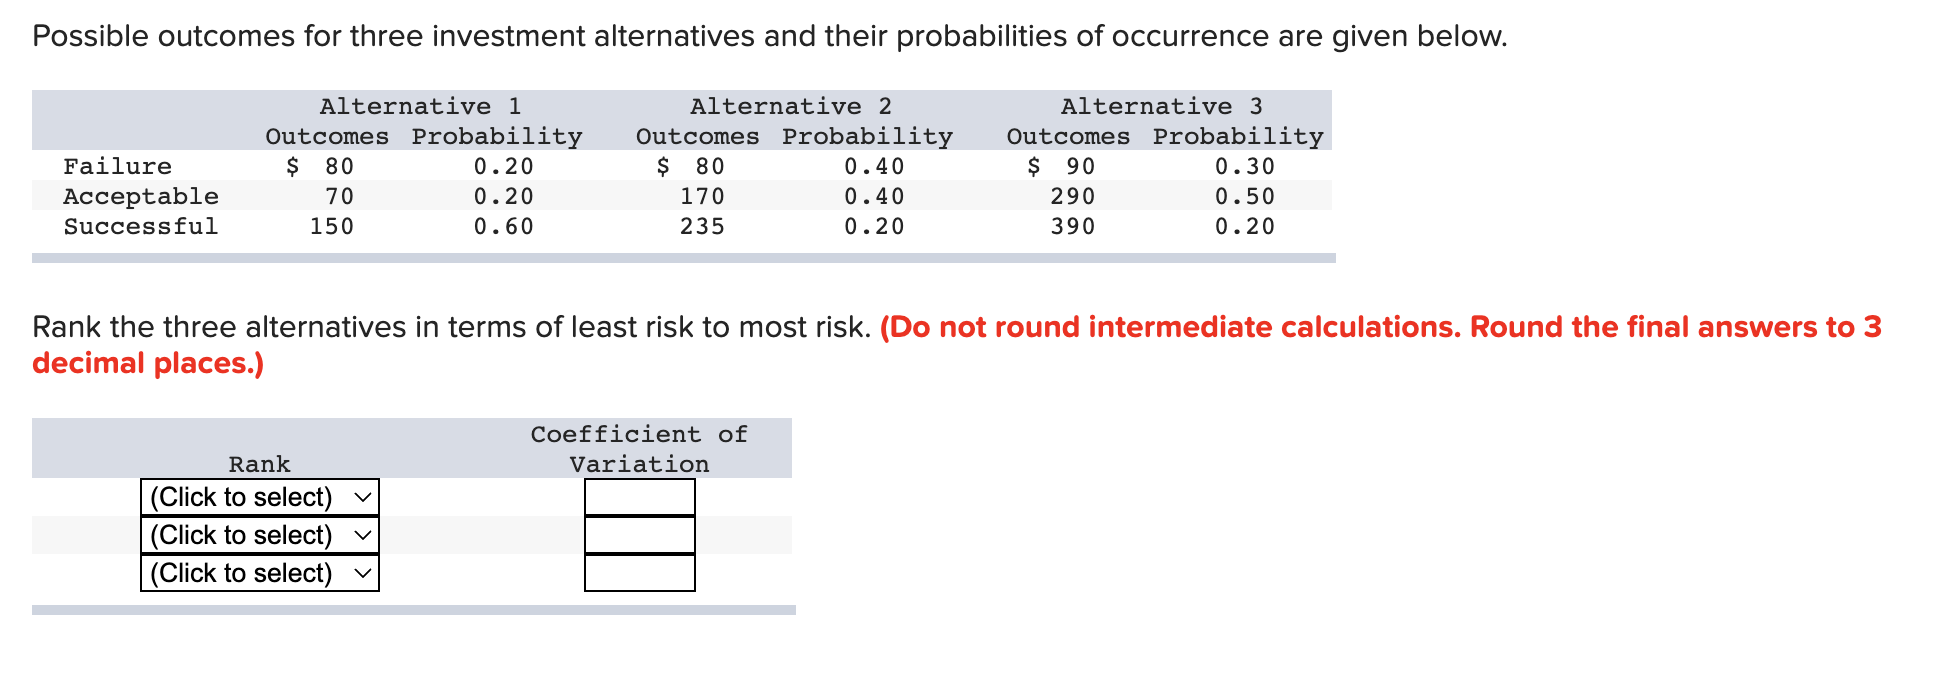The width and height of the screenshot is (1936, 678).
Task: Open the second Rank dropdown
Action: click(259, 534)
